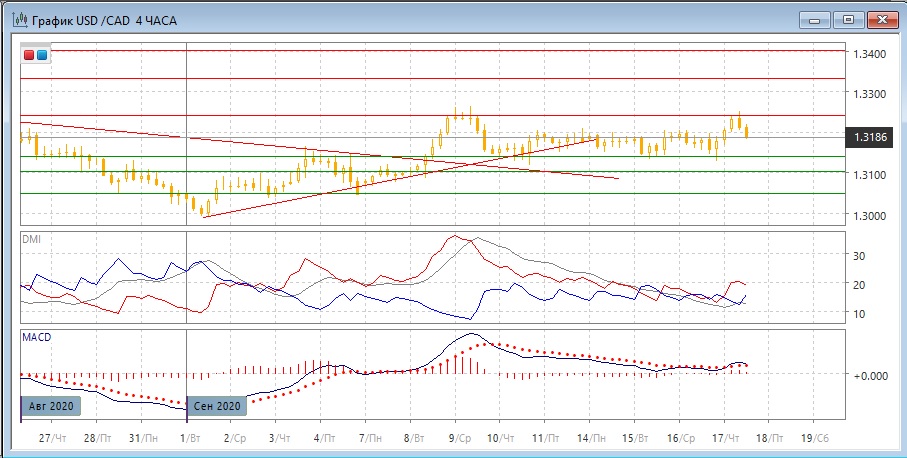Select the MACD indicator label

pos(36,337)
